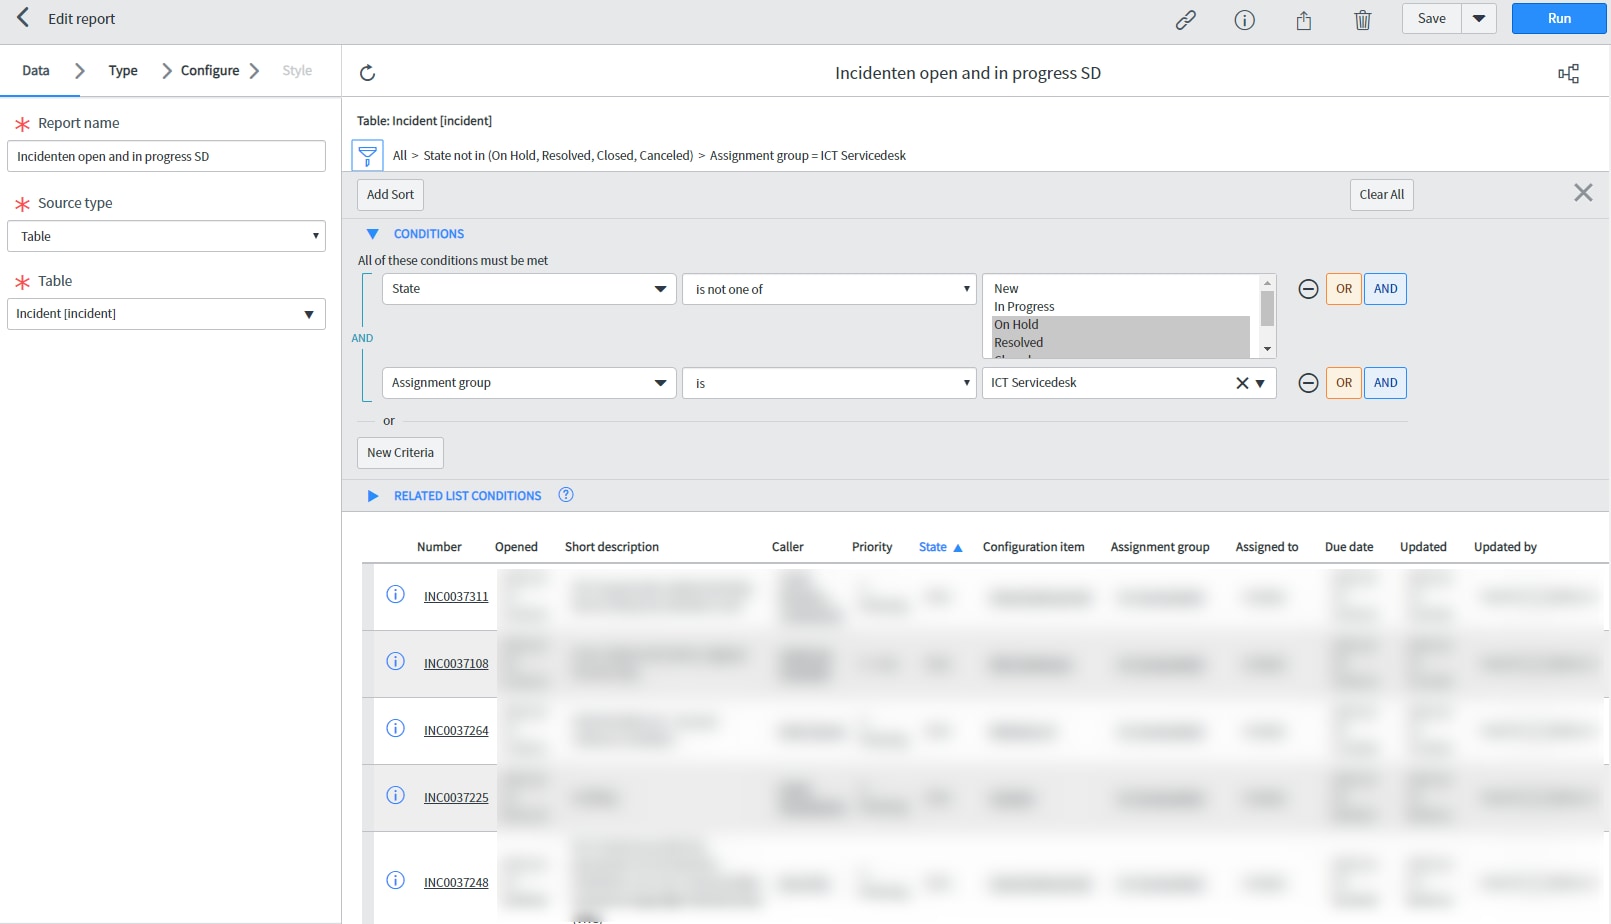Click the refresh icon beside report title

[367, 73]
